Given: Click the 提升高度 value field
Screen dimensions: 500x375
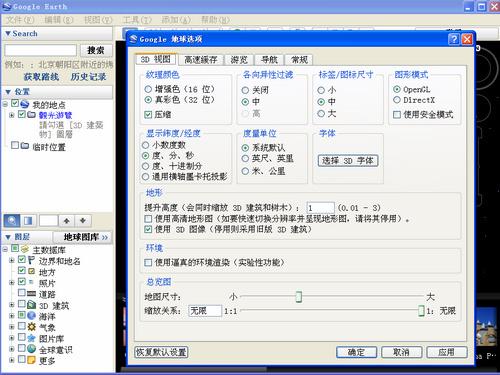Looking at the screenshot, I should (320, 208).
